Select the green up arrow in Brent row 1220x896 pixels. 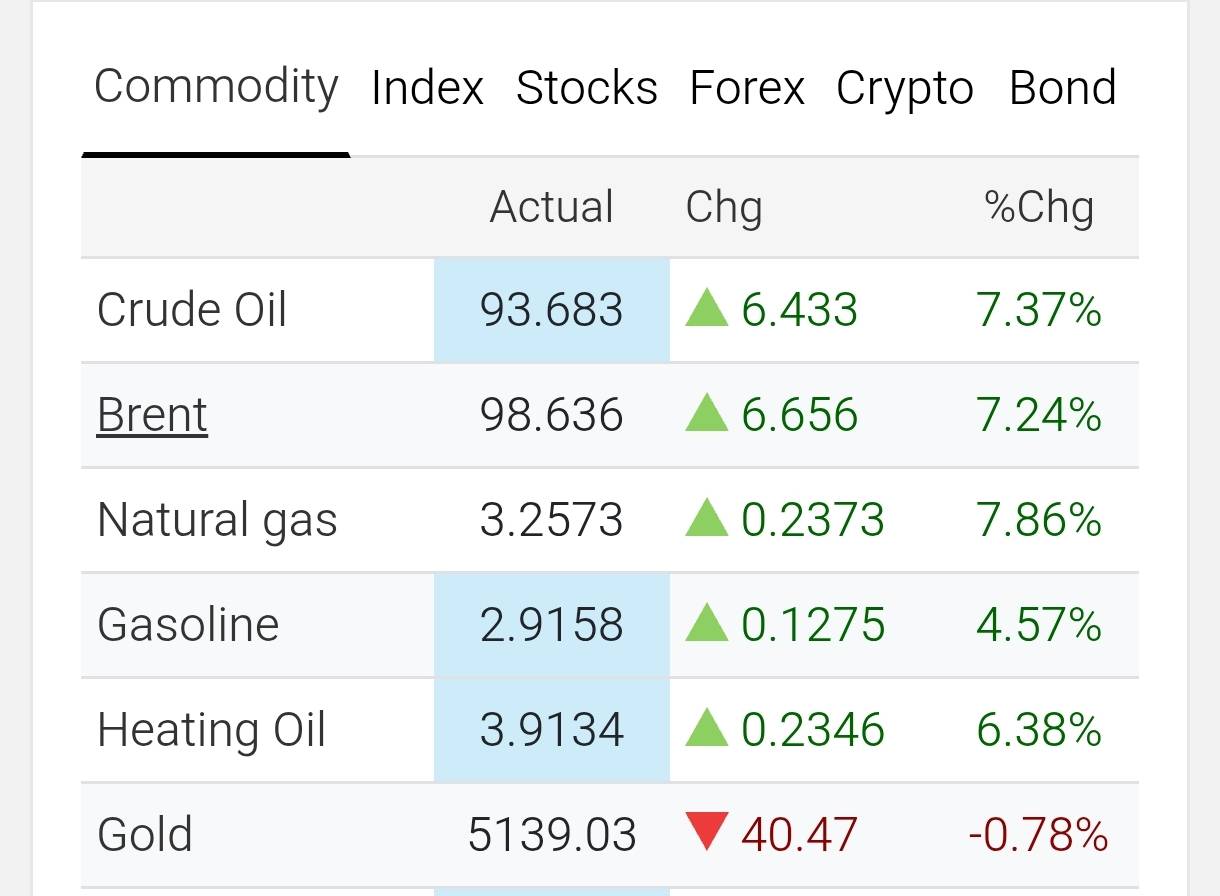click(706, 413)
